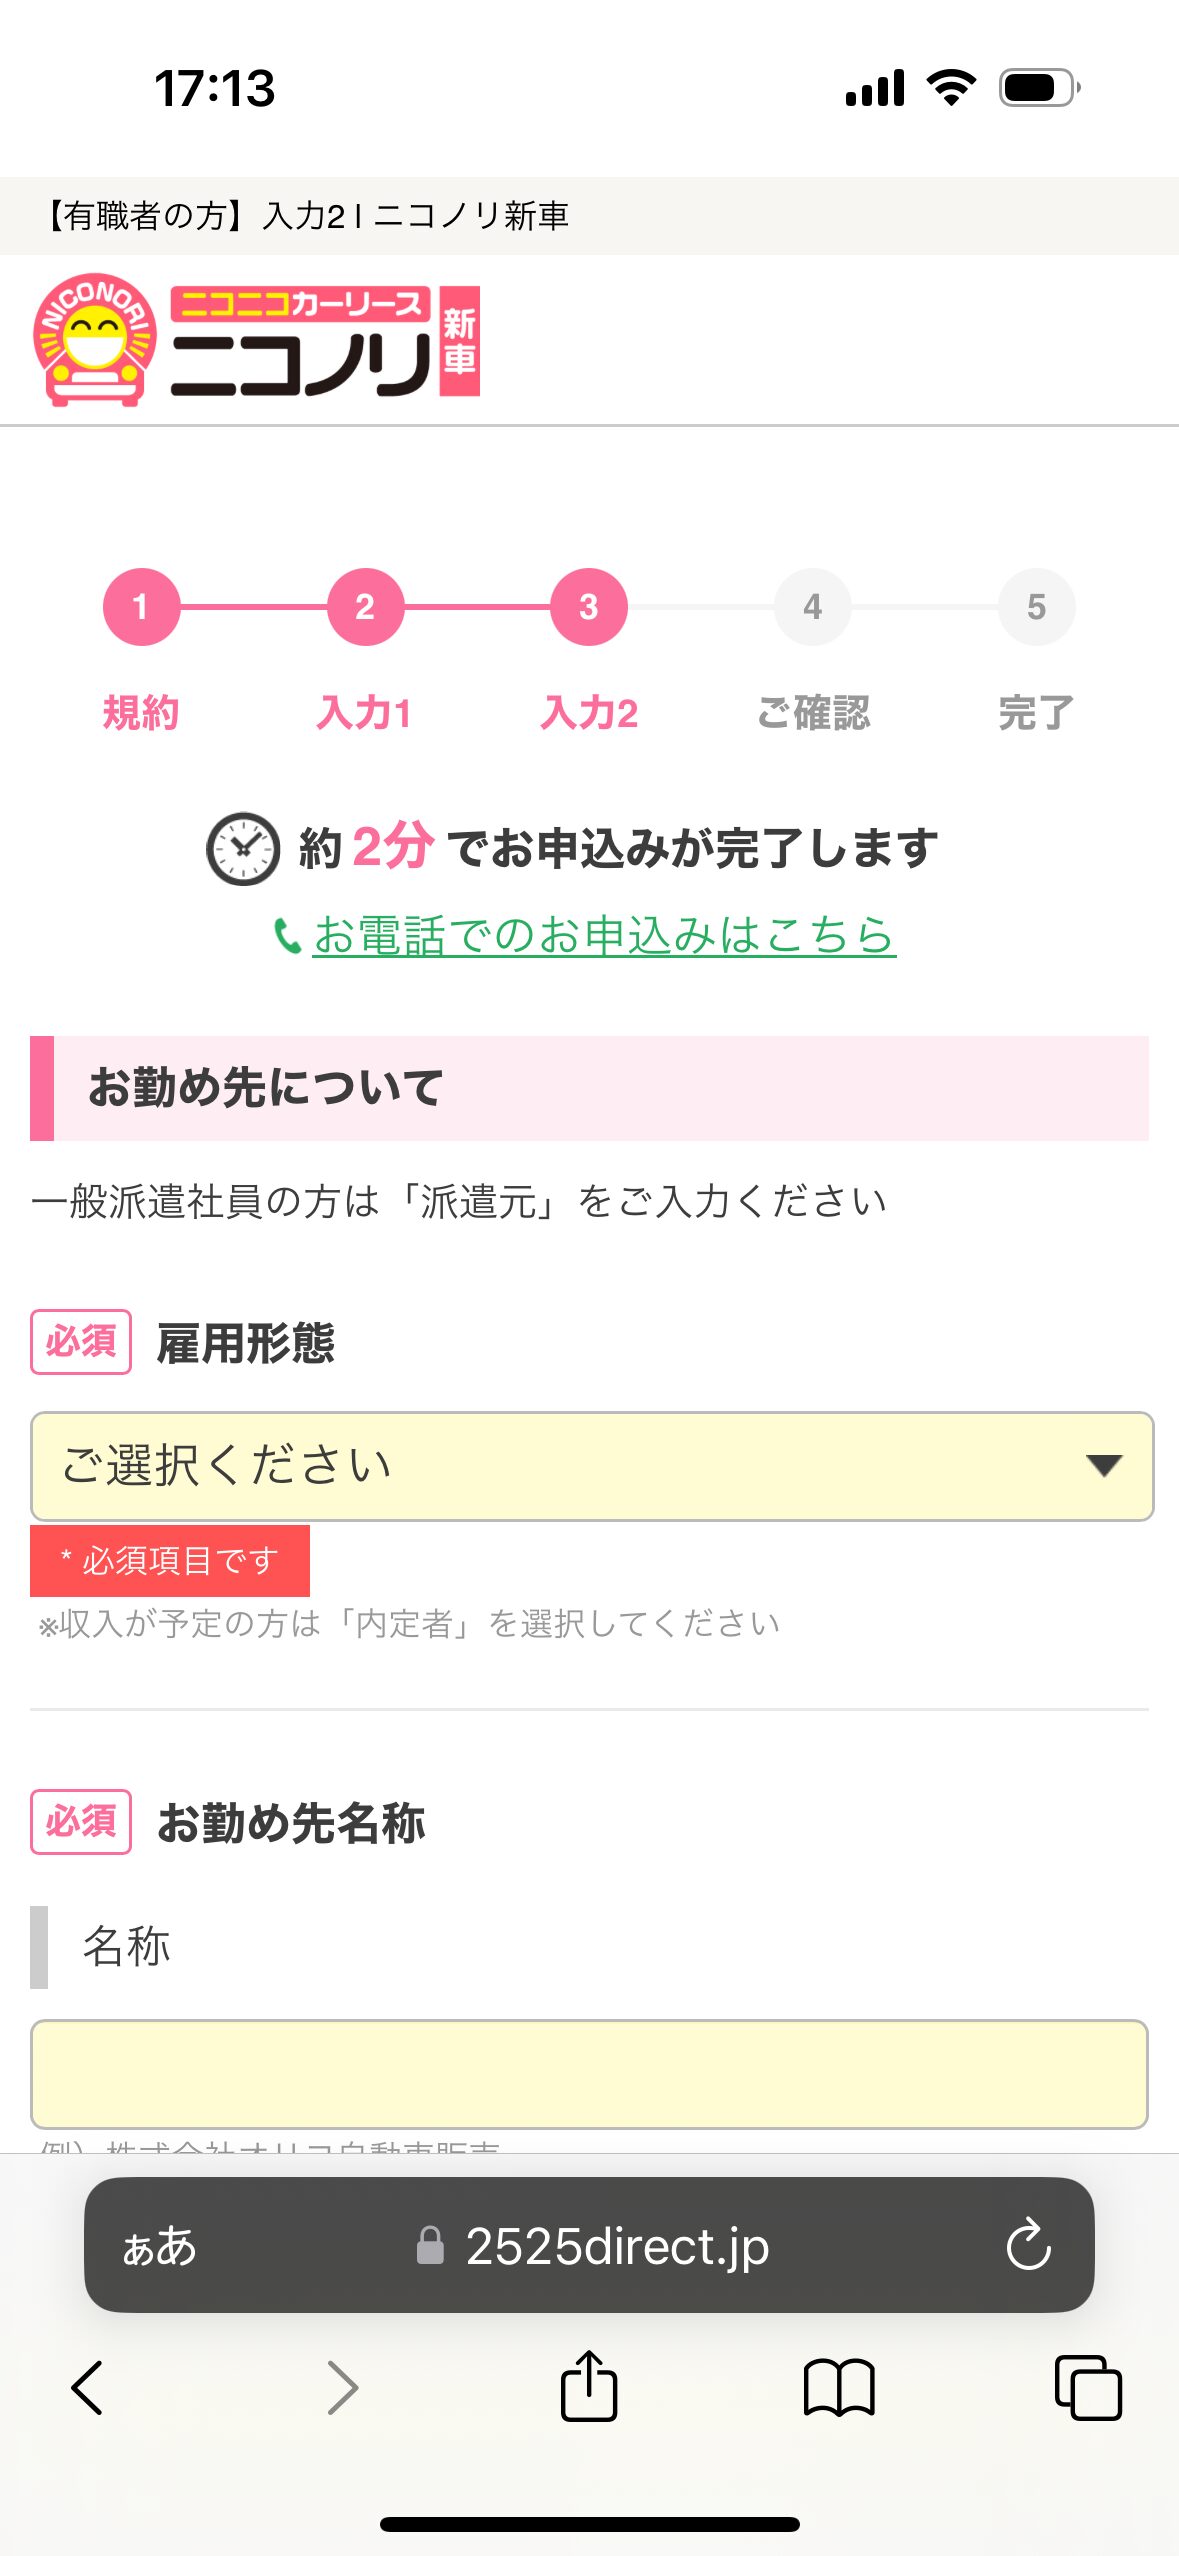This screenshot has height=2556, width=1179.
Task: Tap step 5 完了 circle
Action: pyautogui.click(x=1036, y=607)
